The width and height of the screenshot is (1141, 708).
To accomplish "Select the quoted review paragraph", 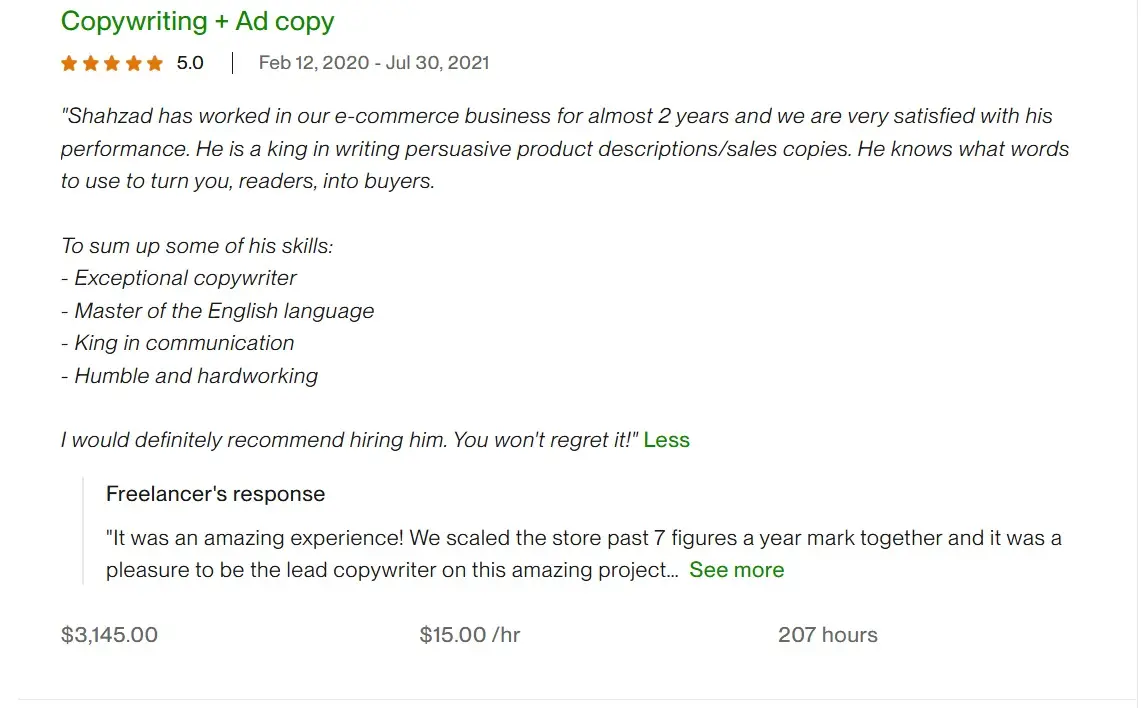I will tap(565, 148).
